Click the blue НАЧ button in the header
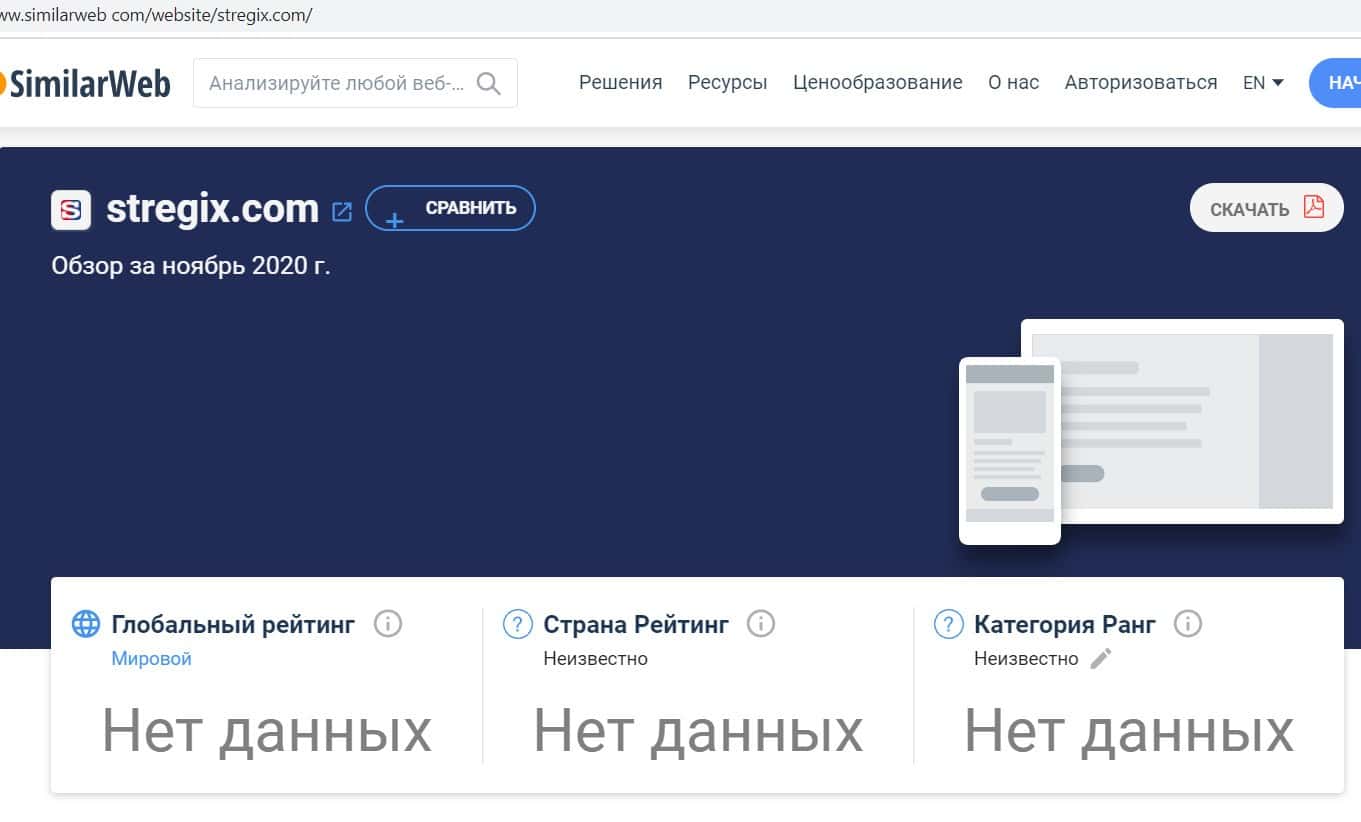Screen dimensions: 1361x822 [x=1335, y=83]
